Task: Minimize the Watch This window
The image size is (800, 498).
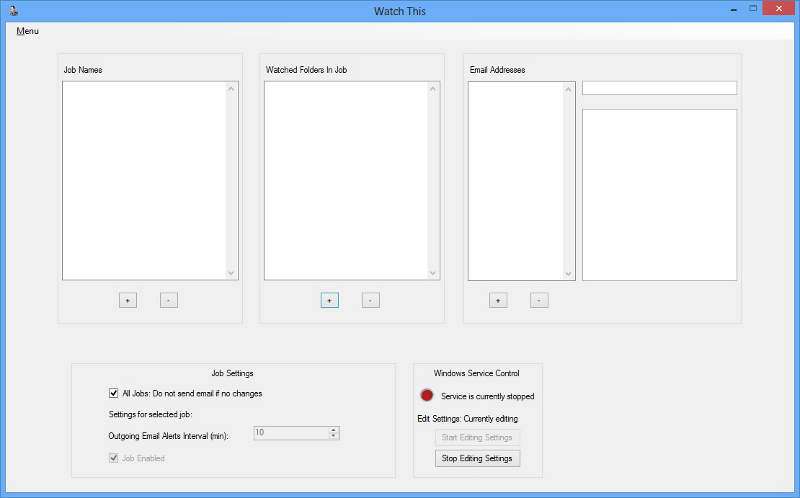Action: 734,9
